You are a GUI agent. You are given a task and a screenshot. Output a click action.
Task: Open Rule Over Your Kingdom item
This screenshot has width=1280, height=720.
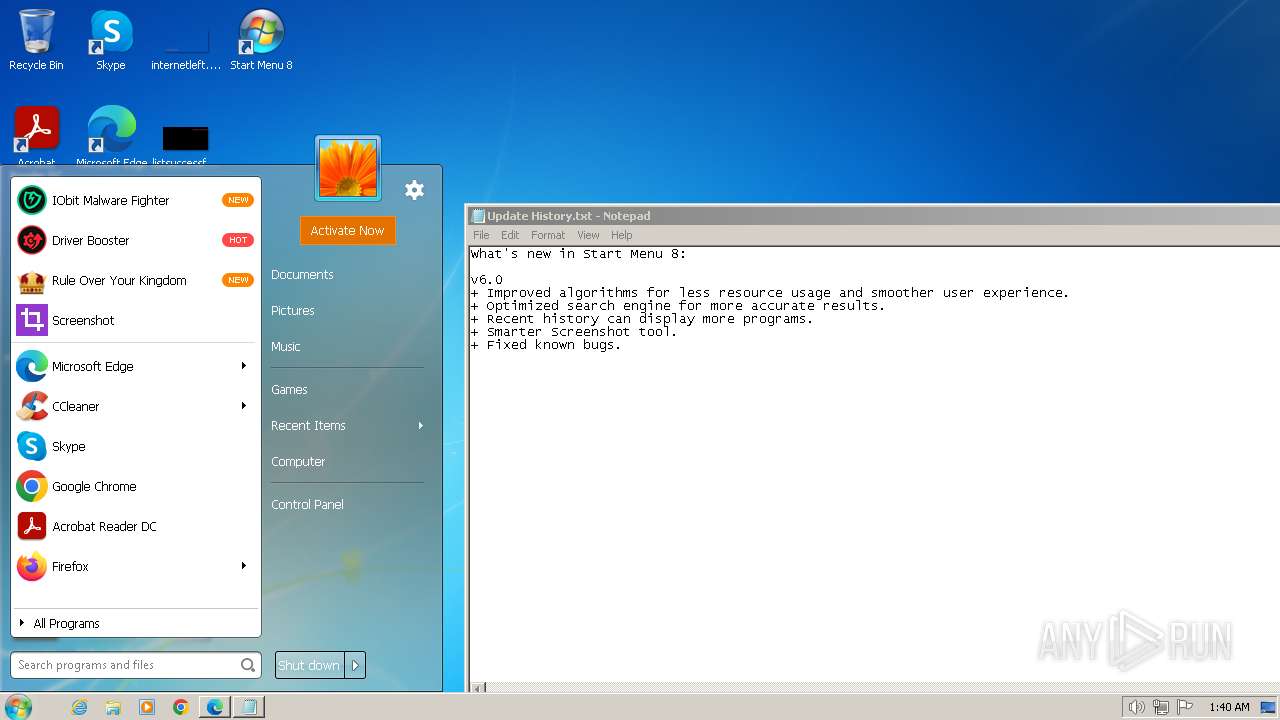(x=135, y=280)
